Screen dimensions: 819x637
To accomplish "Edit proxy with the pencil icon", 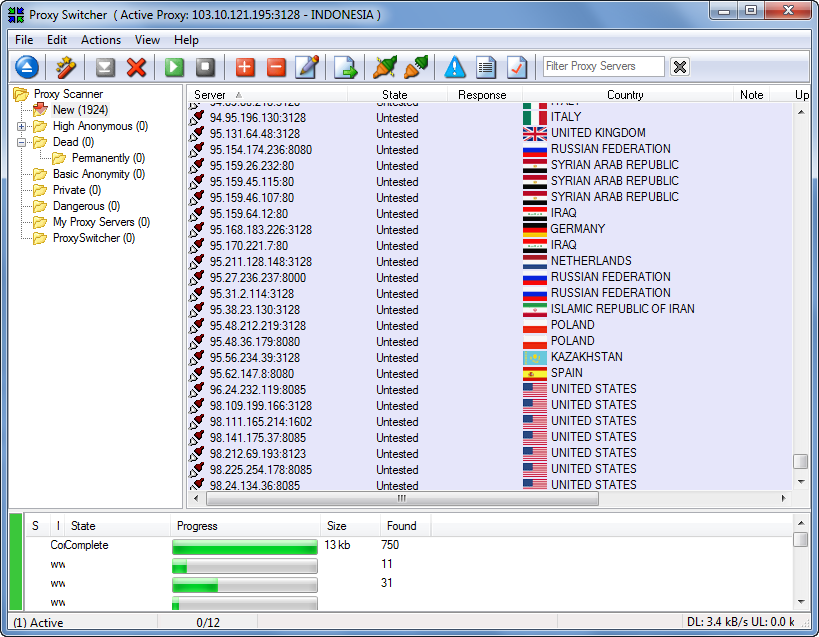I will (307, 67).
